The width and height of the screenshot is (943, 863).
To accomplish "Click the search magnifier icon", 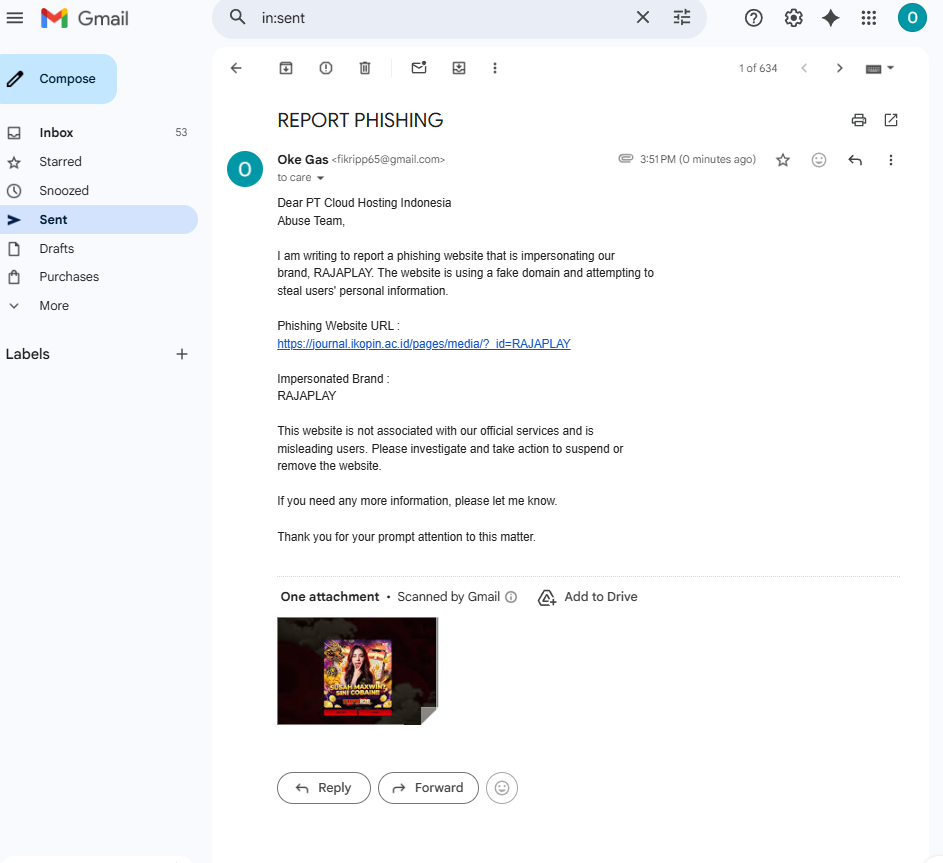I will point(238,17).
